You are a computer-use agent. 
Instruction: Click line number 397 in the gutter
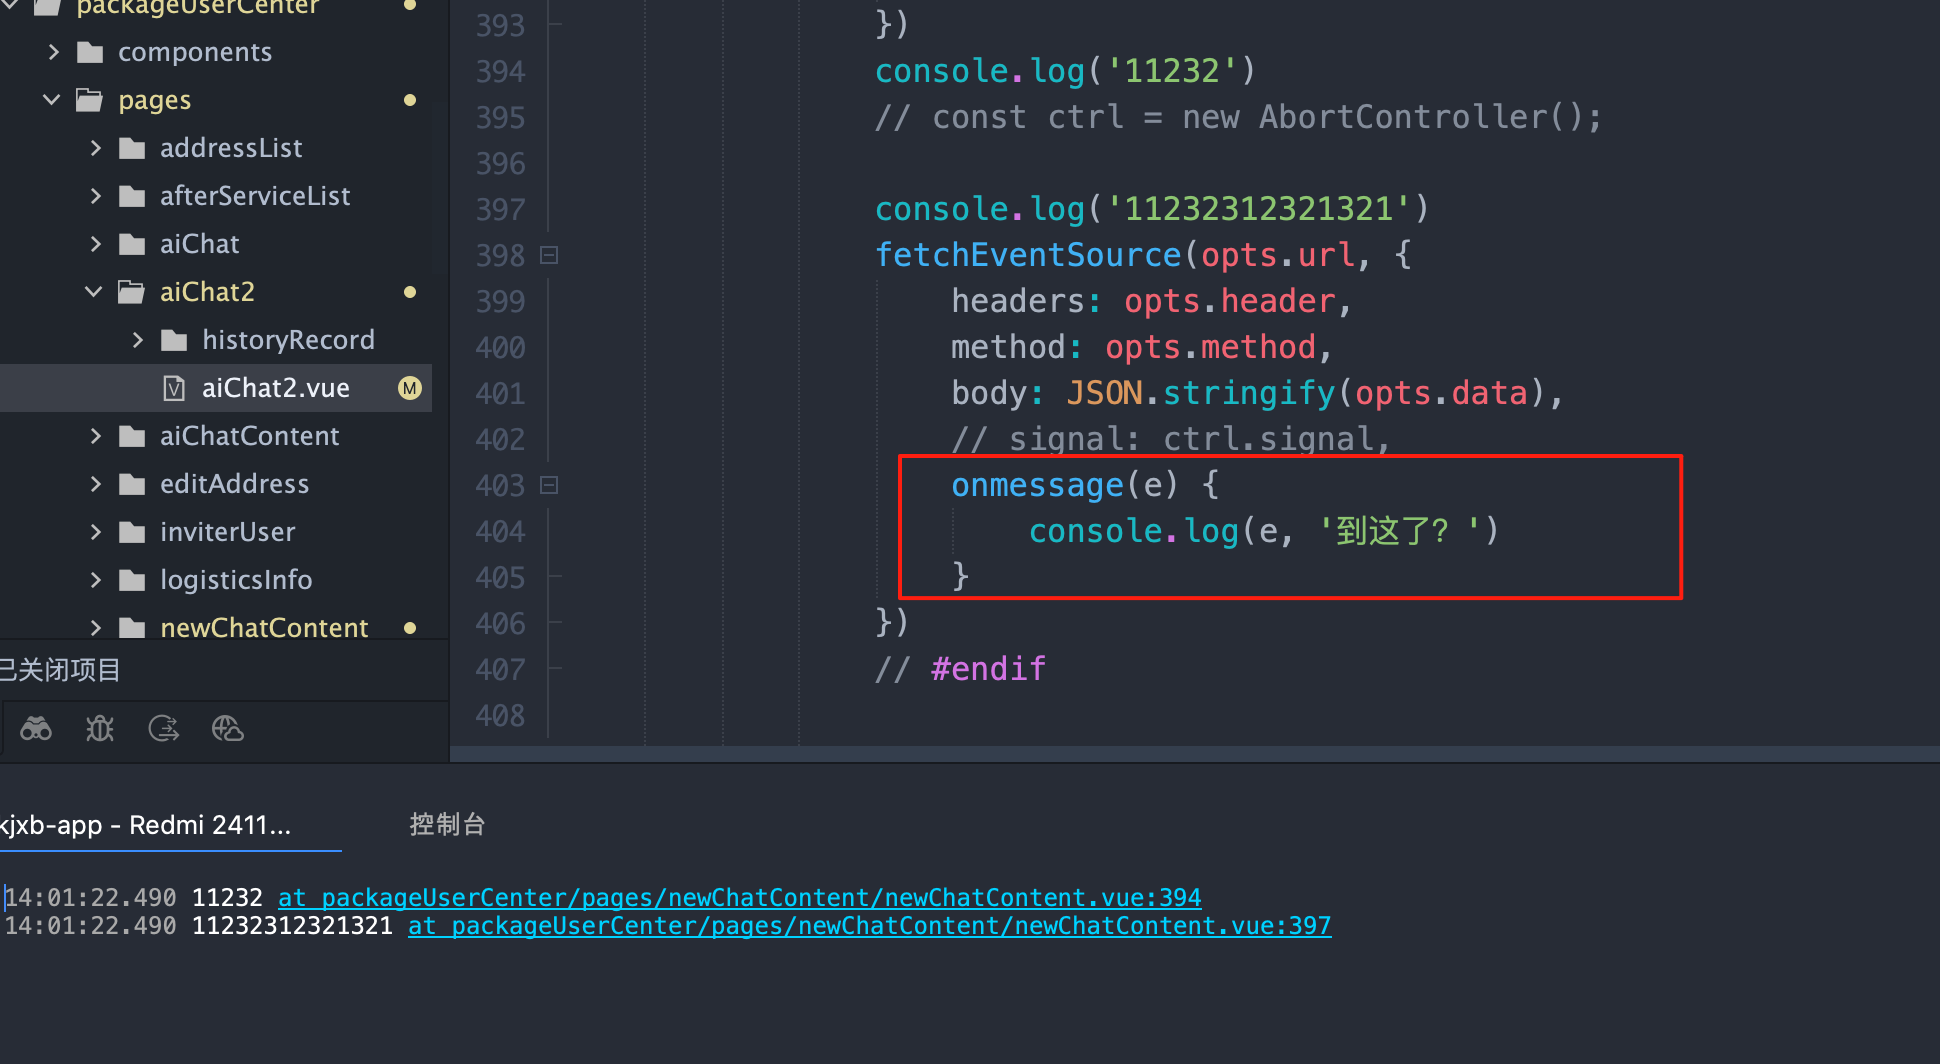click(x=500, y=209)
